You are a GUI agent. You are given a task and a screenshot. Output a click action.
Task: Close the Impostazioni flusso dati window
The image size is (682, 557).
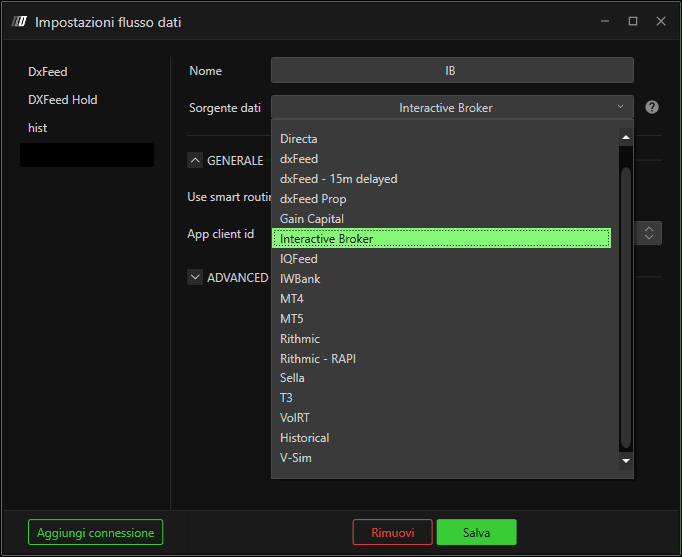661,21
